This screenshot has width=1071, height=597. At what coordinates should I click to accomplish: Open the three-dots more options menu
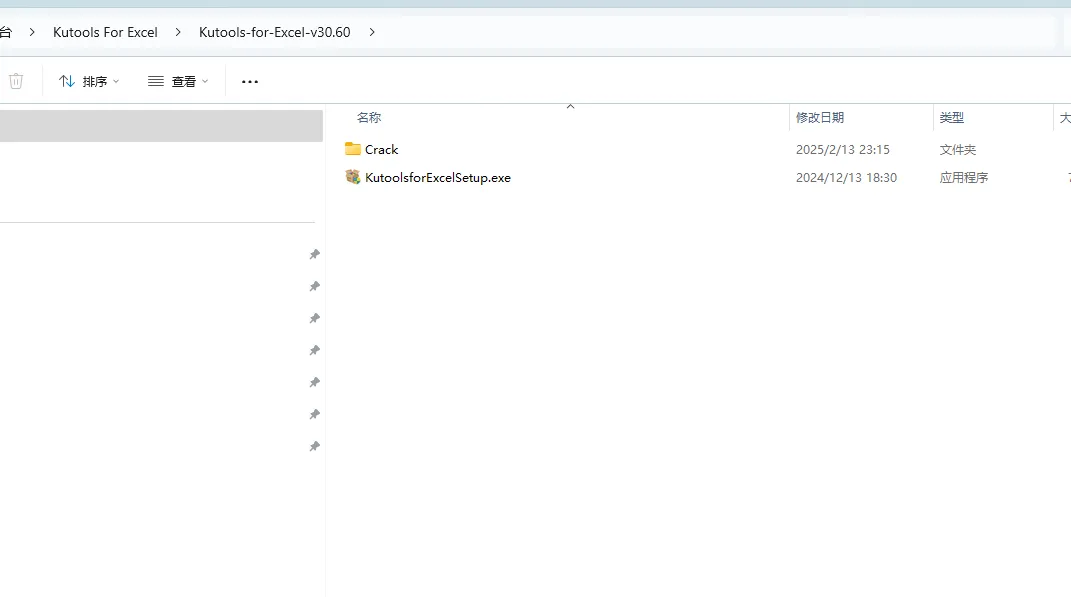(x=250, y=81)
